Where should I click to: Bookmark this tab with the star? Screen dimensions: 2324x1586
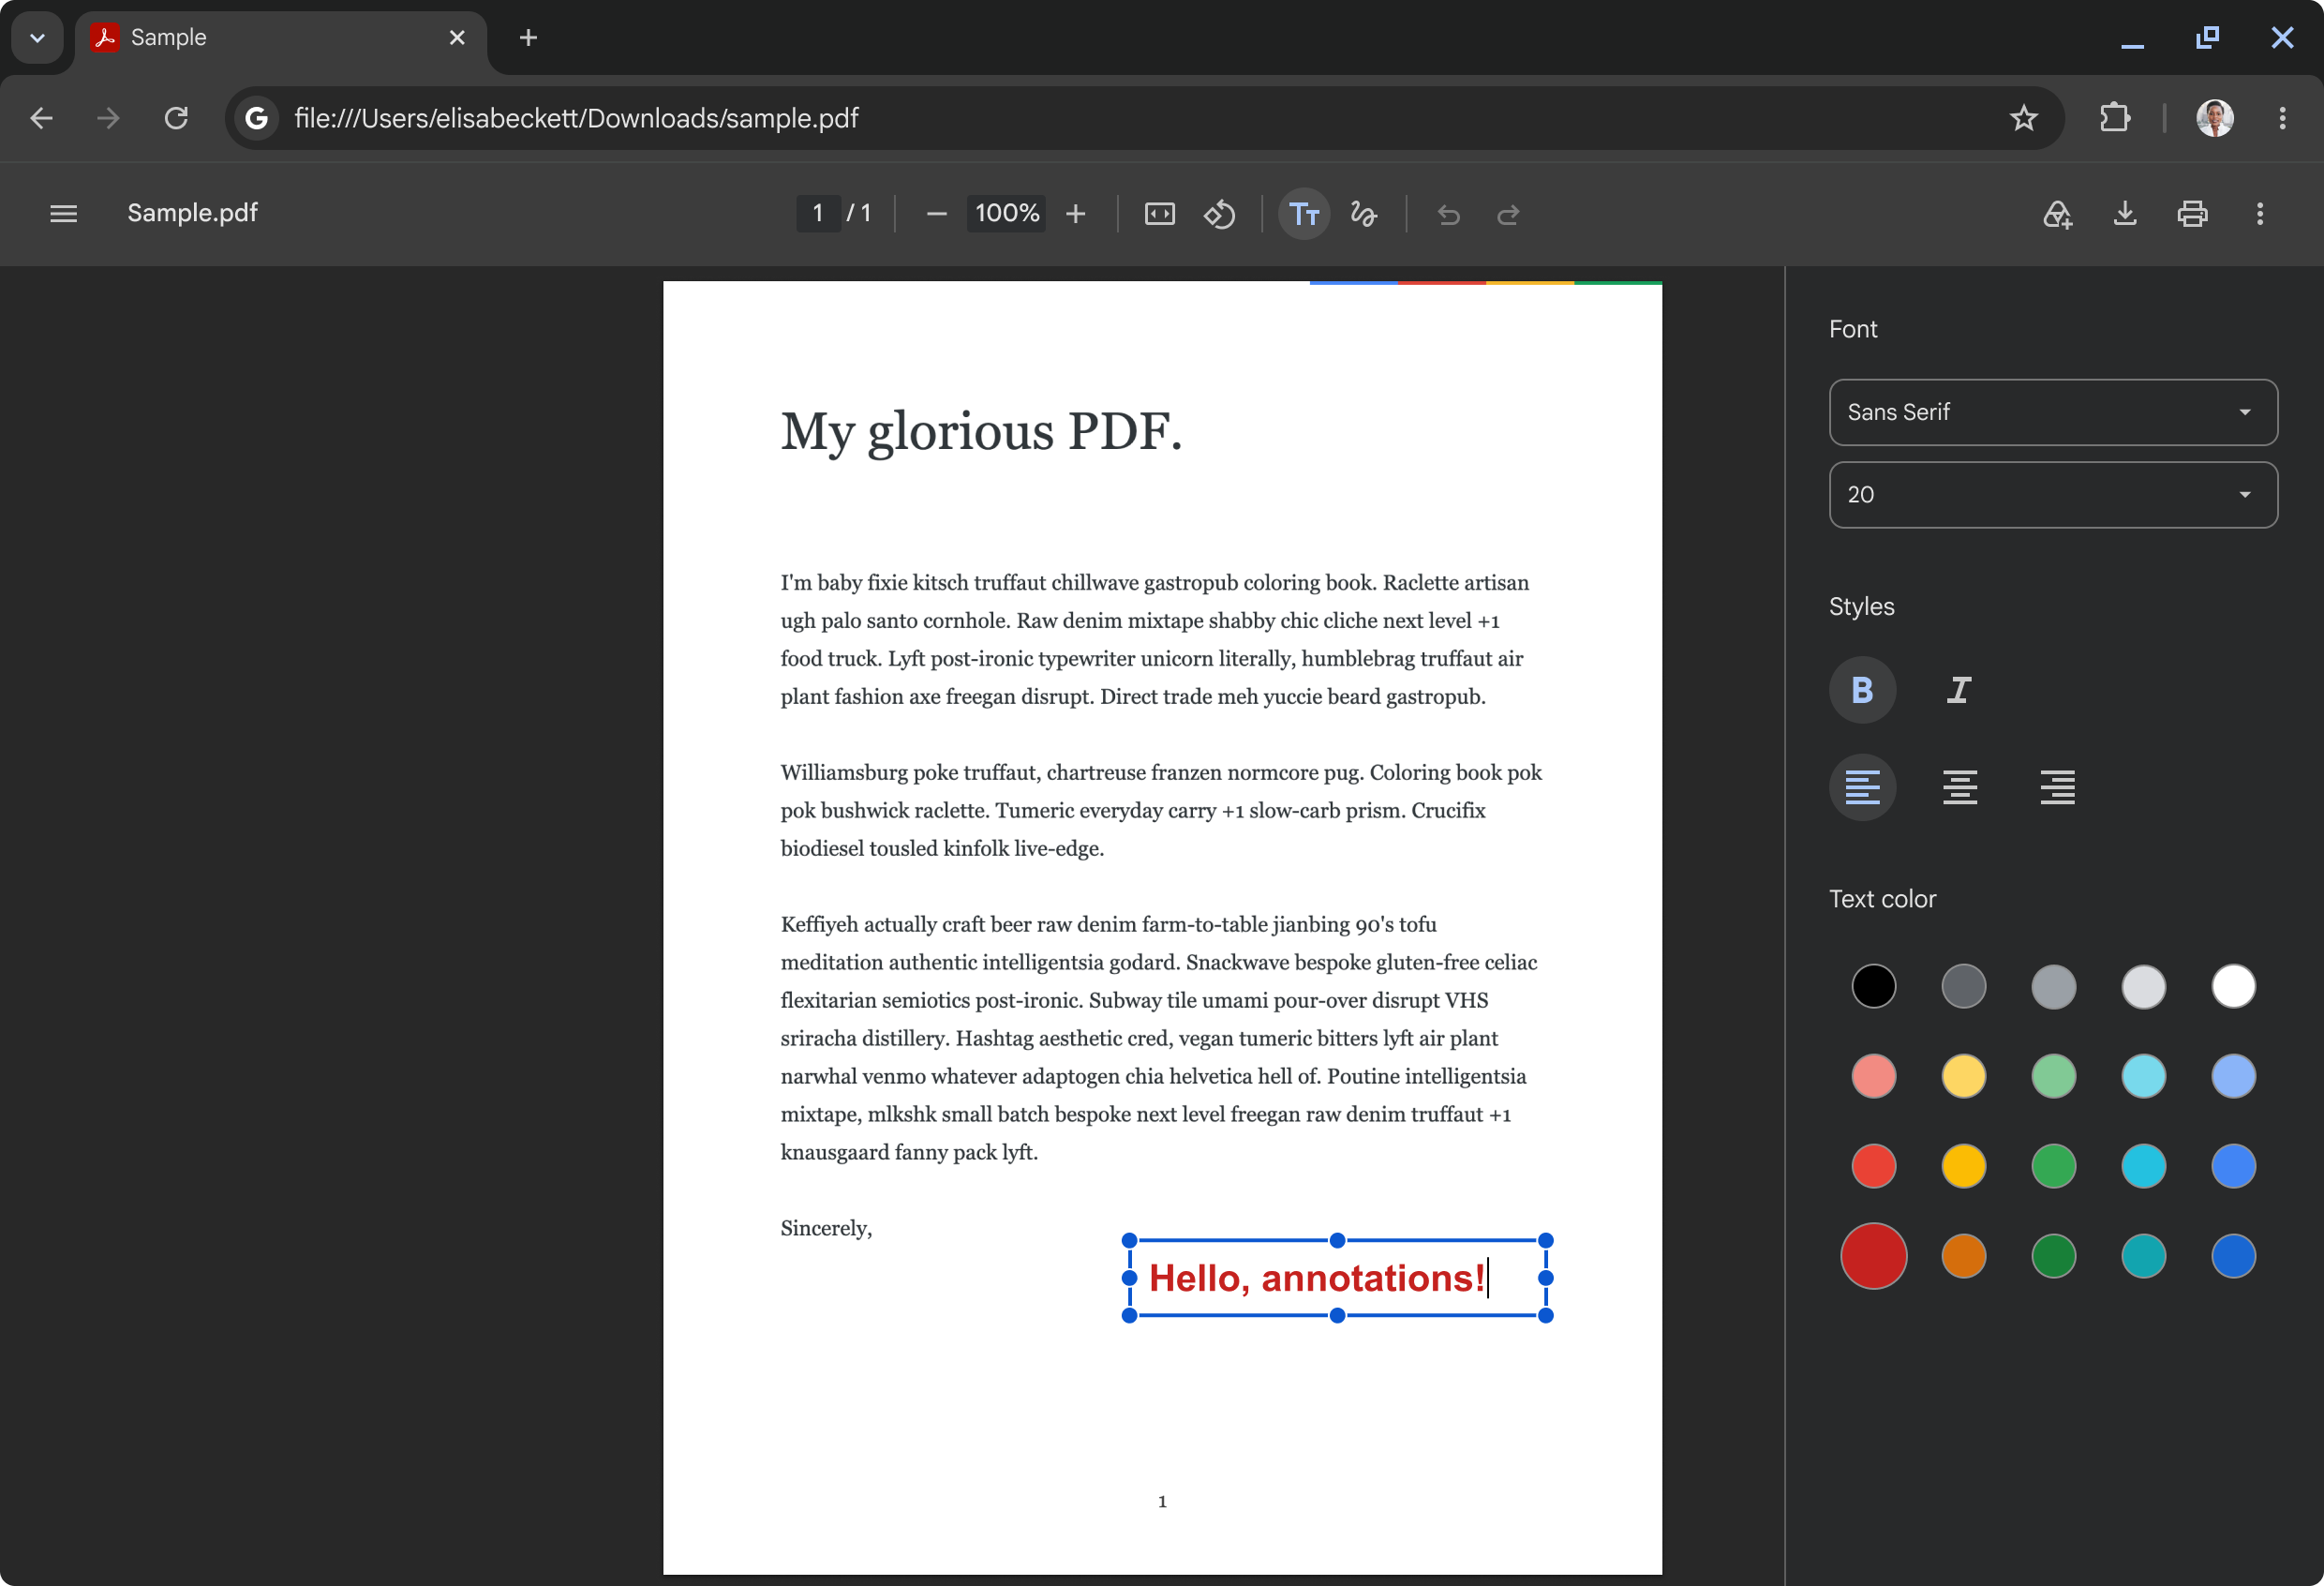coord(2023,118)
